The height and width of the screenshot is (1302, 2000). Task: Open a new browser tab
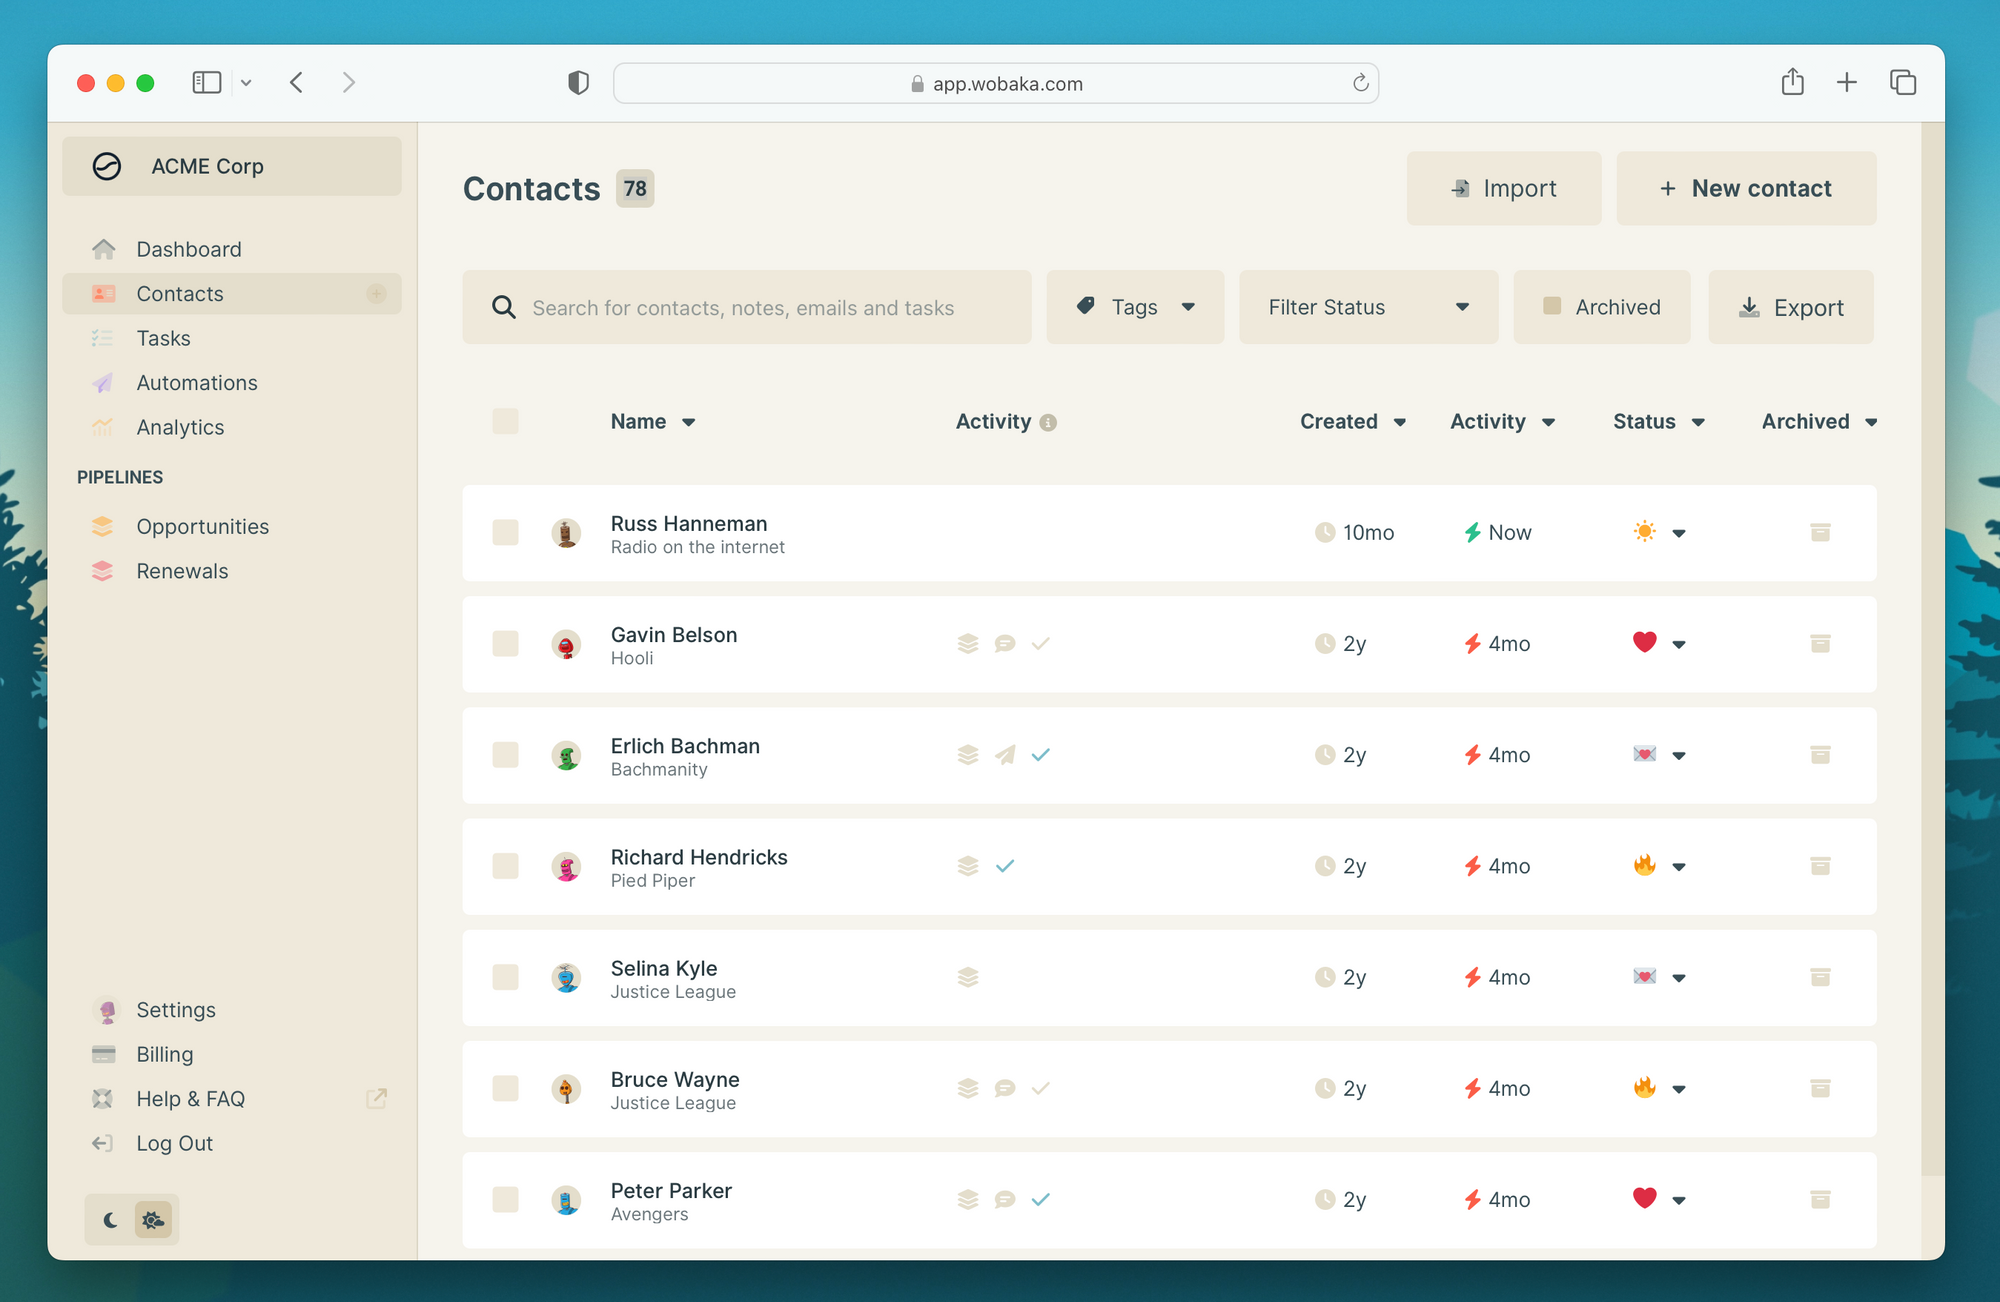(x=1847, y=82)
